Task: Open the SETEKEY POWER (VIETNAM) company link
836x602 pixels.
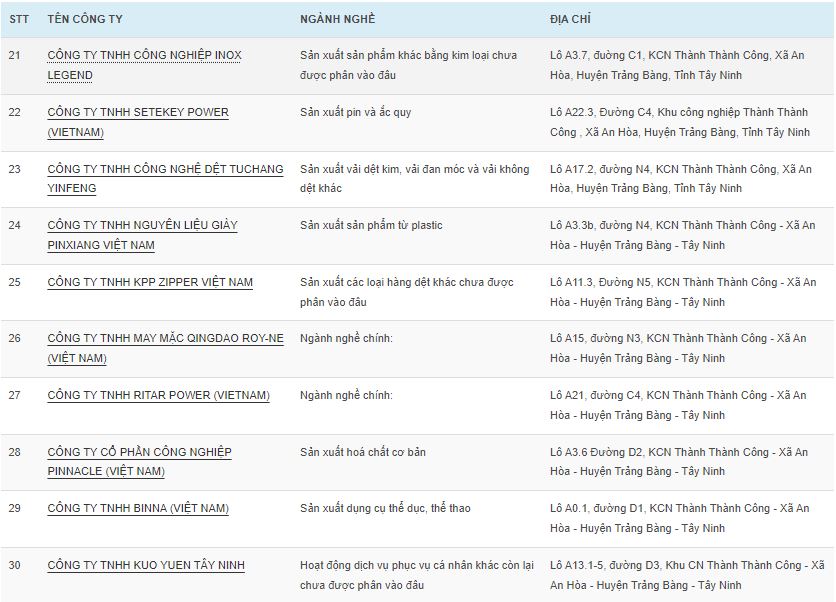Action: [138, 112]
